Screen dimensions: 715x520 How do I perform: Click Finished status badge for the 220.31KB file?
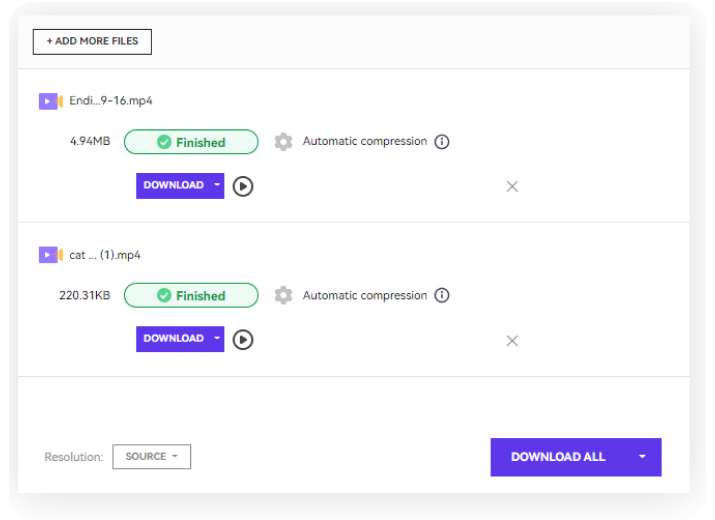(191, 296)
